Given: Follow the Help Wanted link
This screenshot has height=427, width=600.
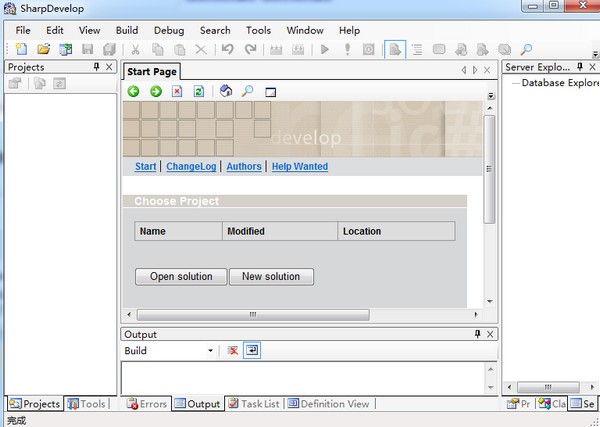Looking at the screenshot, I should point(300,166).
